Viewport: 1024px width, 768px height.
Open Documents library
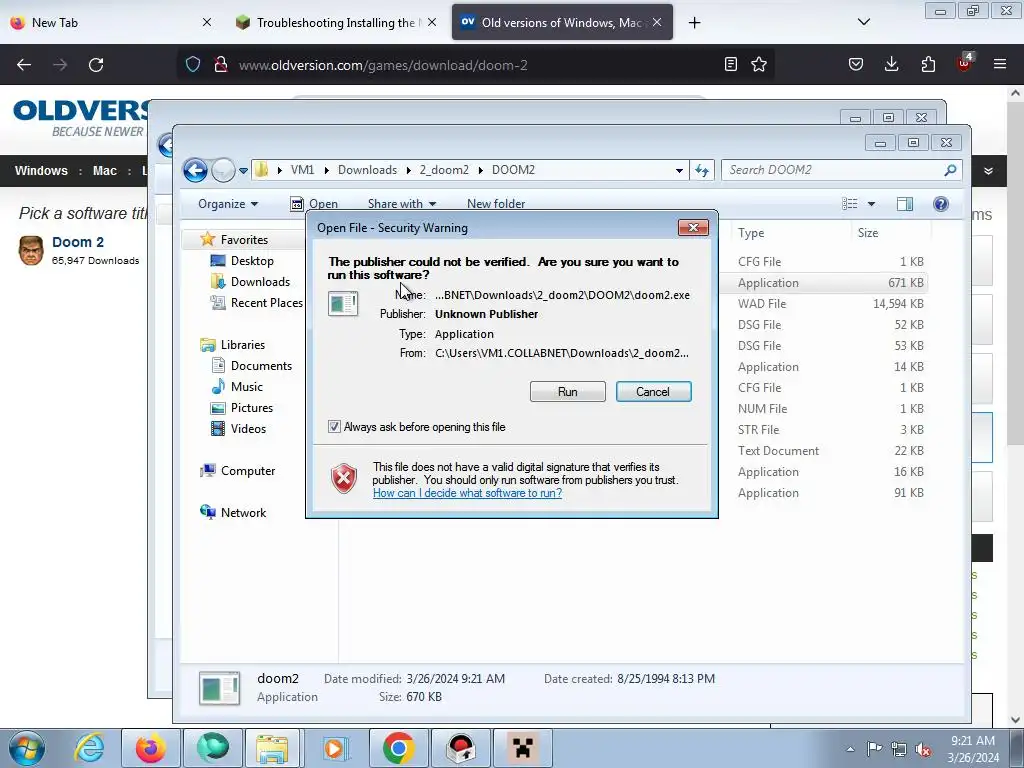tap(261, 366)
